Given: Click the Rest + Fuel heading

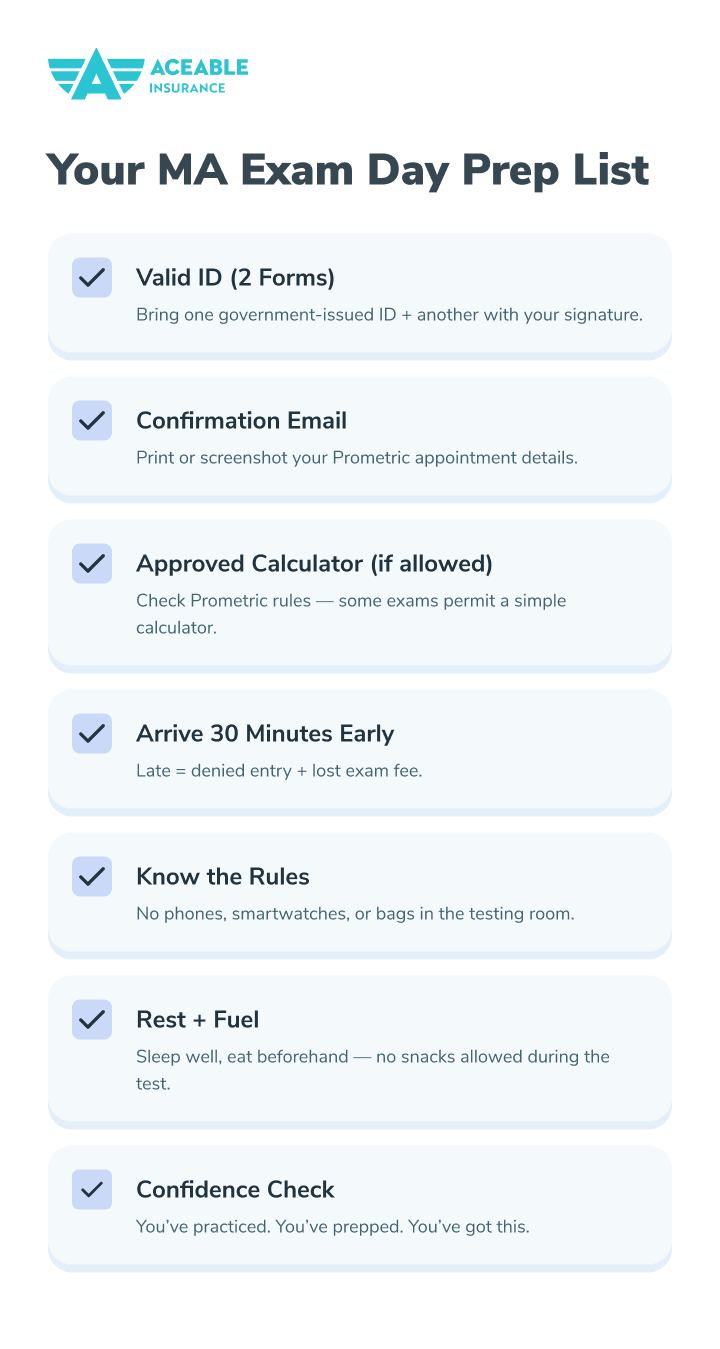Looking at the screenshot, I should click(197, 1019).
